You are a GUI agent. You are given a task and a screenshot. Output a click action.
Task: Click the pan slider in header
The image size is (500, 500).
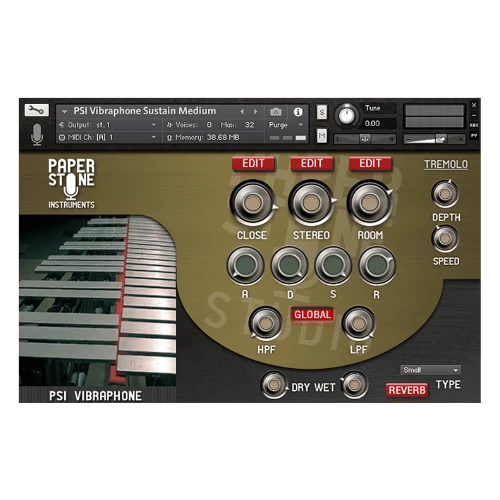[365, 139]
